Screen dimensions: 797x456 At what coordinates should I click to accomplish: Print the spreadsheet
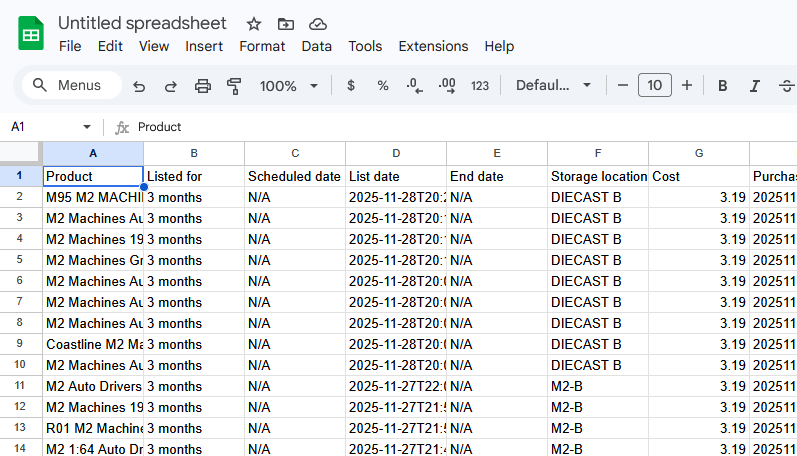(203, 86)
